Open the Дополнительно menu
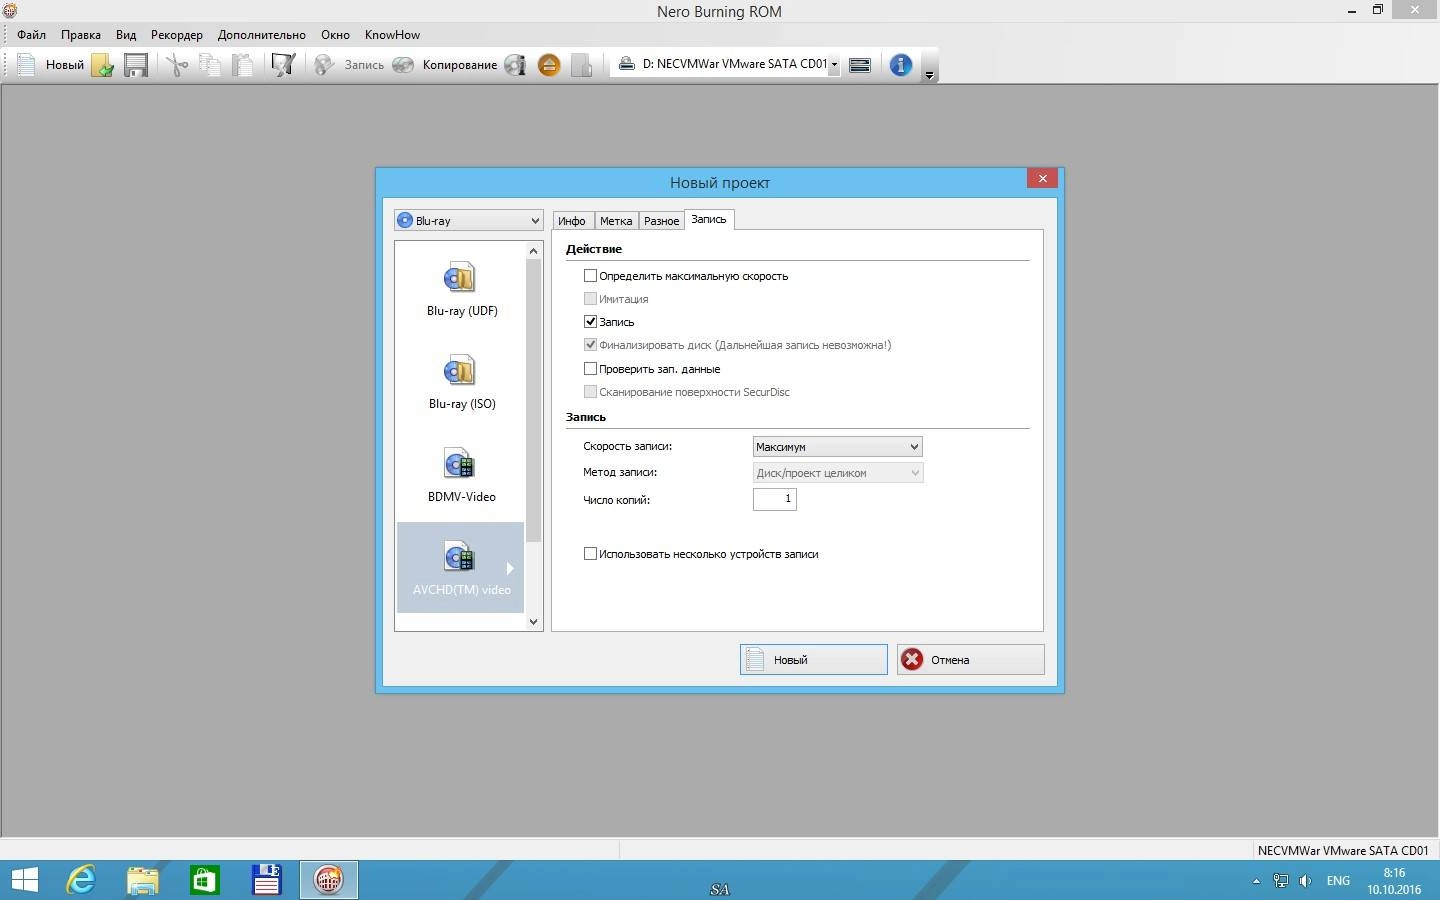 [262, 34]
